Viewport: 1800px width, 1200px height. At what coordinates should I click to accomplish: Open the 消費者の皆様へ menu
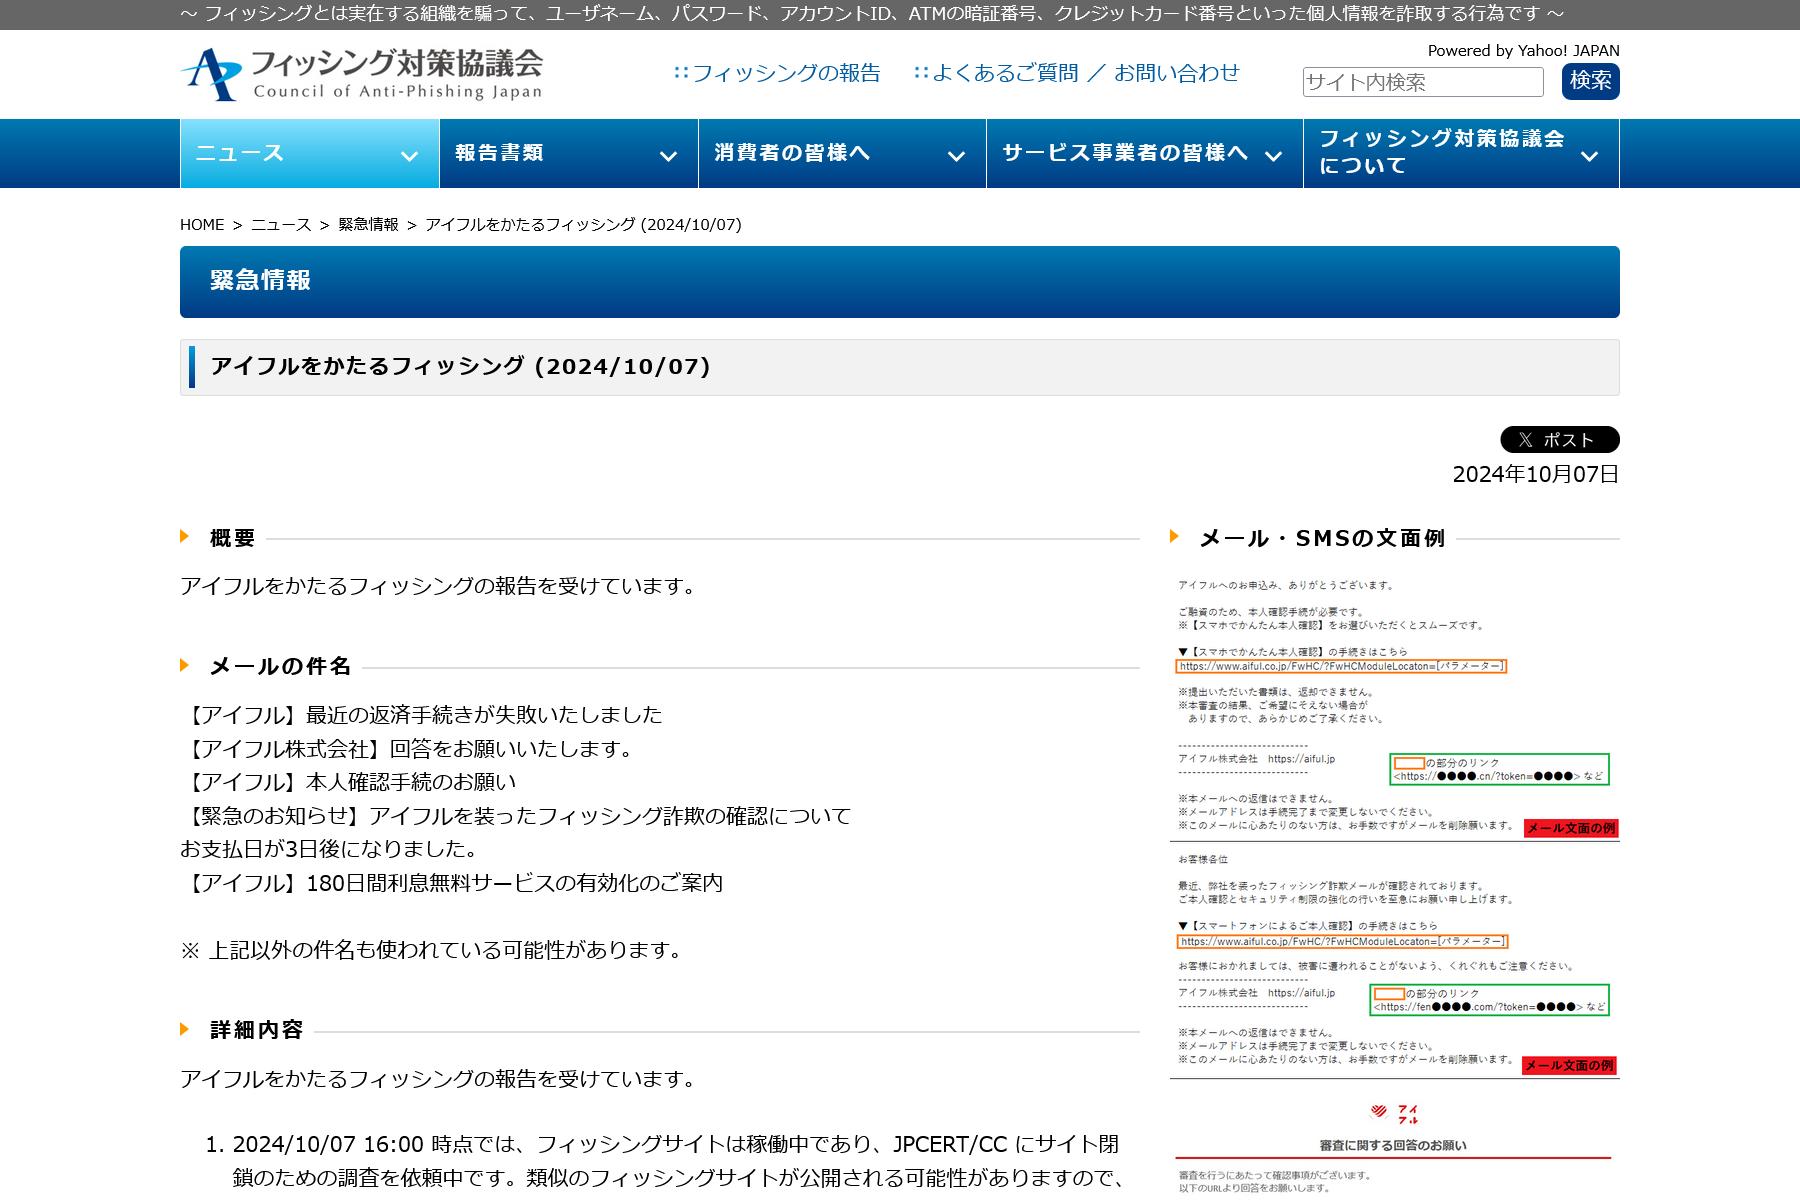pos(842,153)
